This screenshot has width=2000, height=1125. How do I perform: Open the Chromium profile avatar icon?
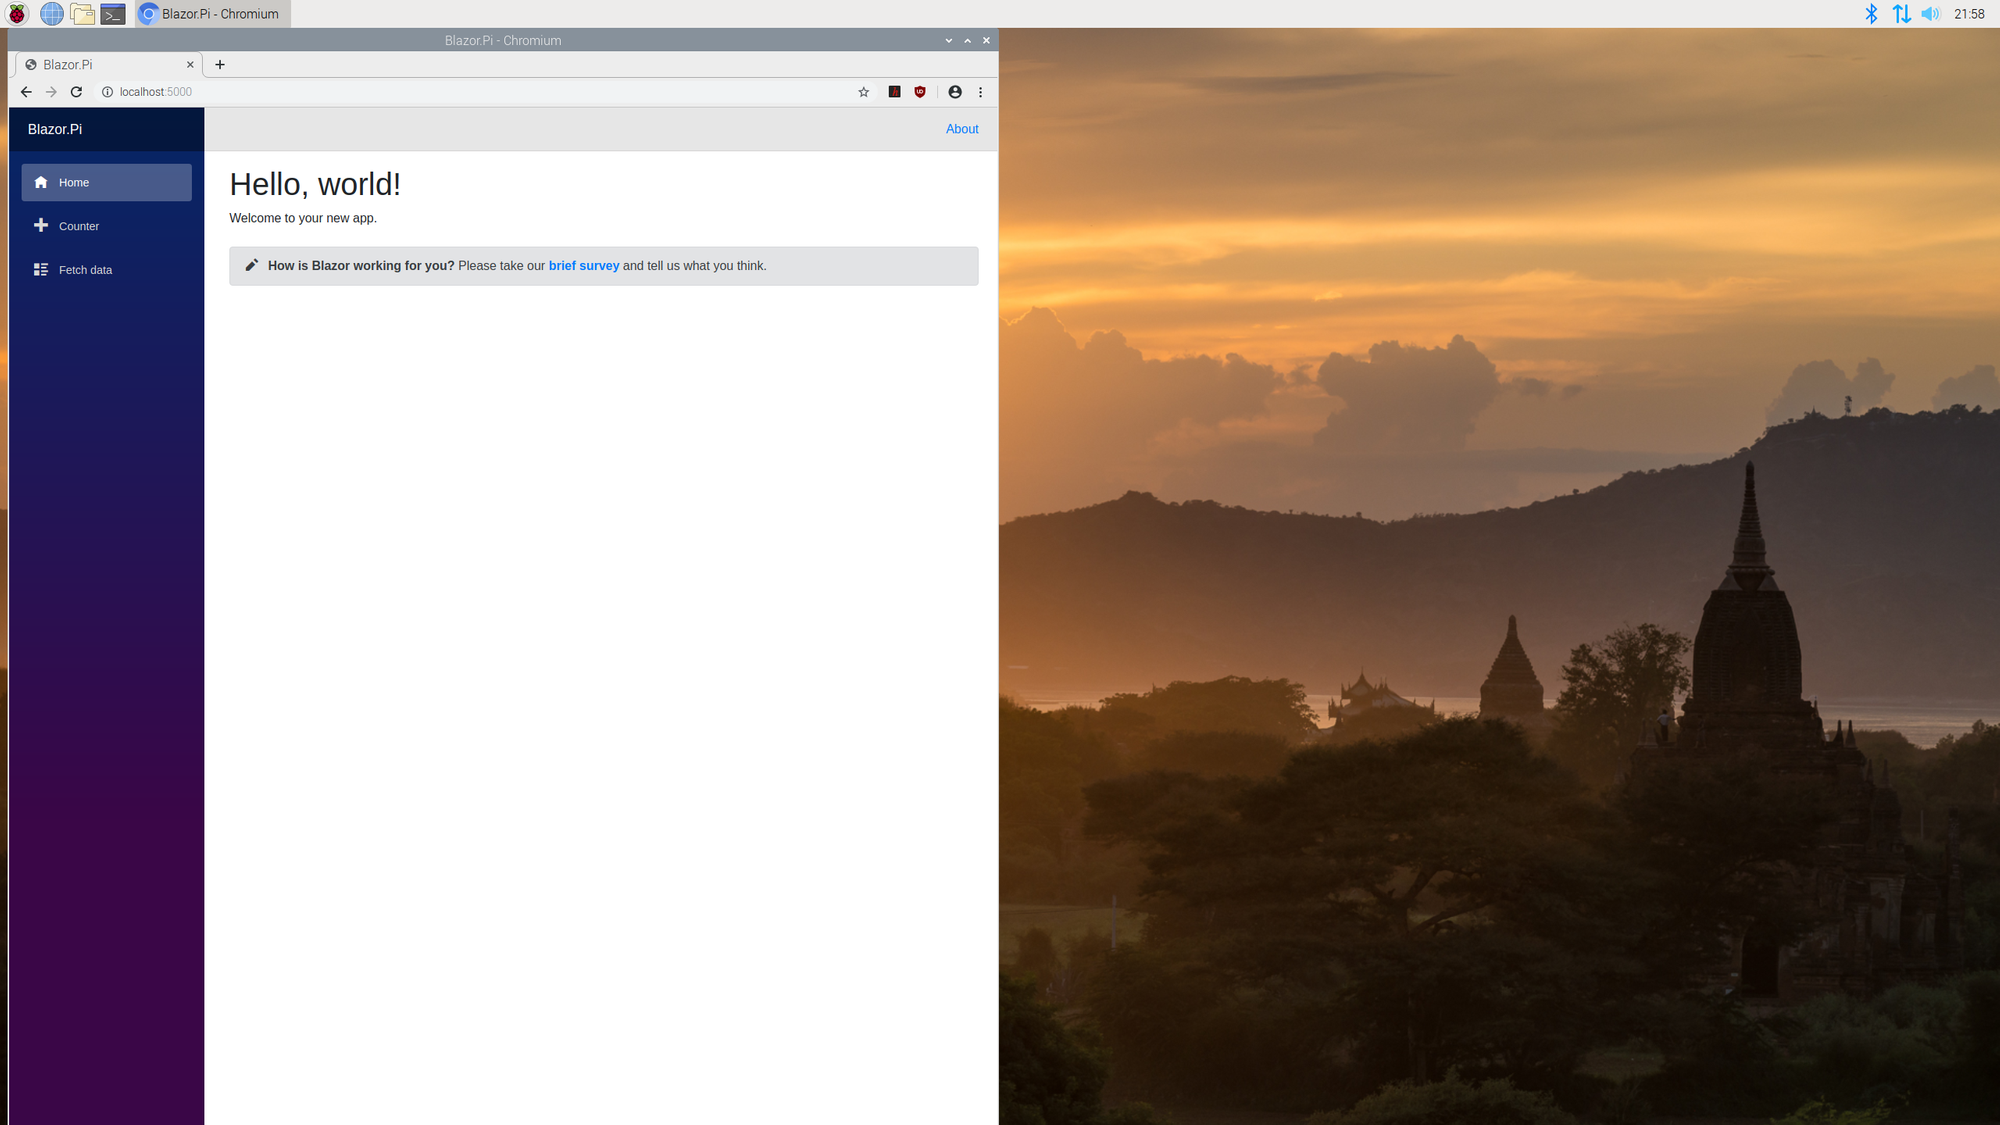955,92
